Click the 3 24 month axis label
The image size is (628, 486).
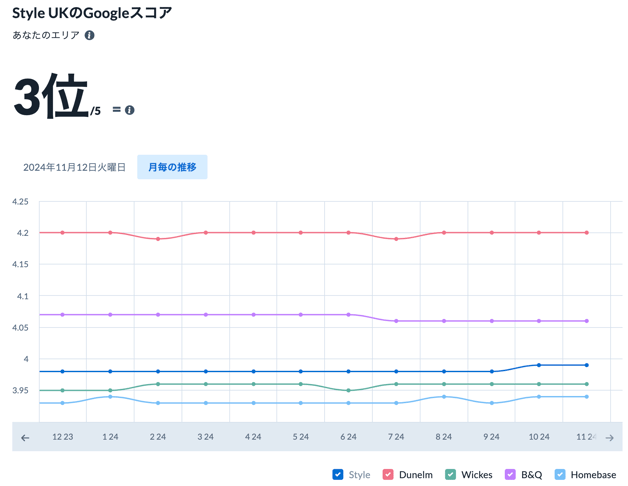click(205, 437)
